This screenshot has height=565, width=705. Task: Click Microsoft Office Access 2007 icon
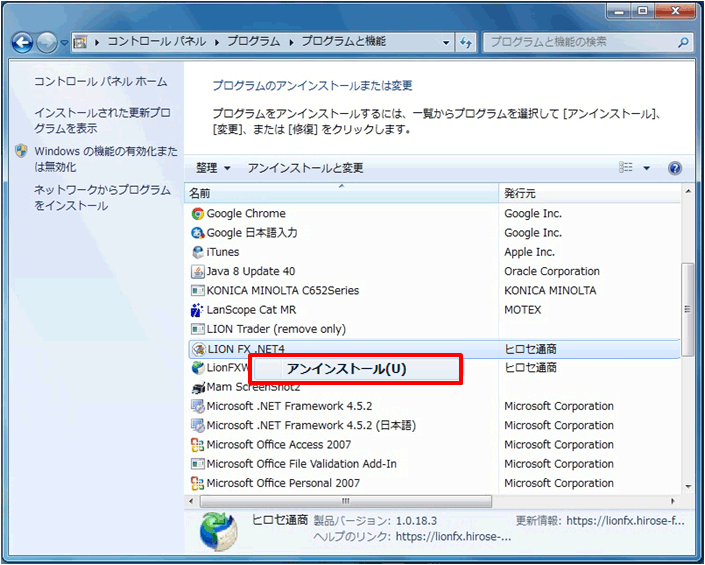(197, 445)
